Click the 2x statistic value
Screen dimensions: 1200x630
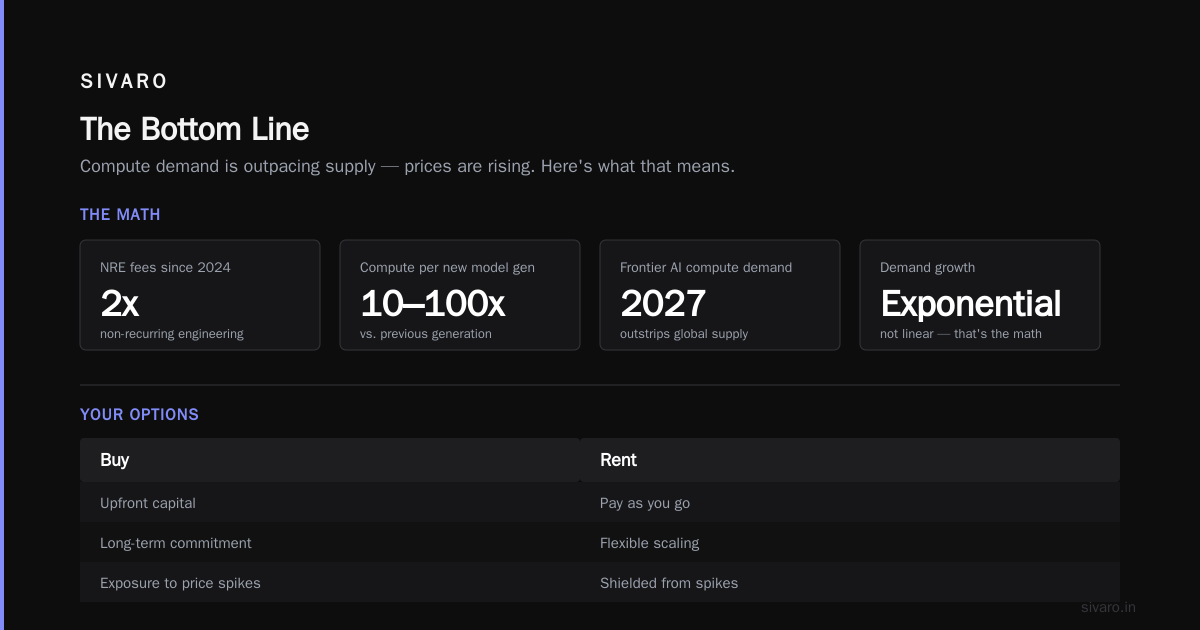(x=119, y=303)
